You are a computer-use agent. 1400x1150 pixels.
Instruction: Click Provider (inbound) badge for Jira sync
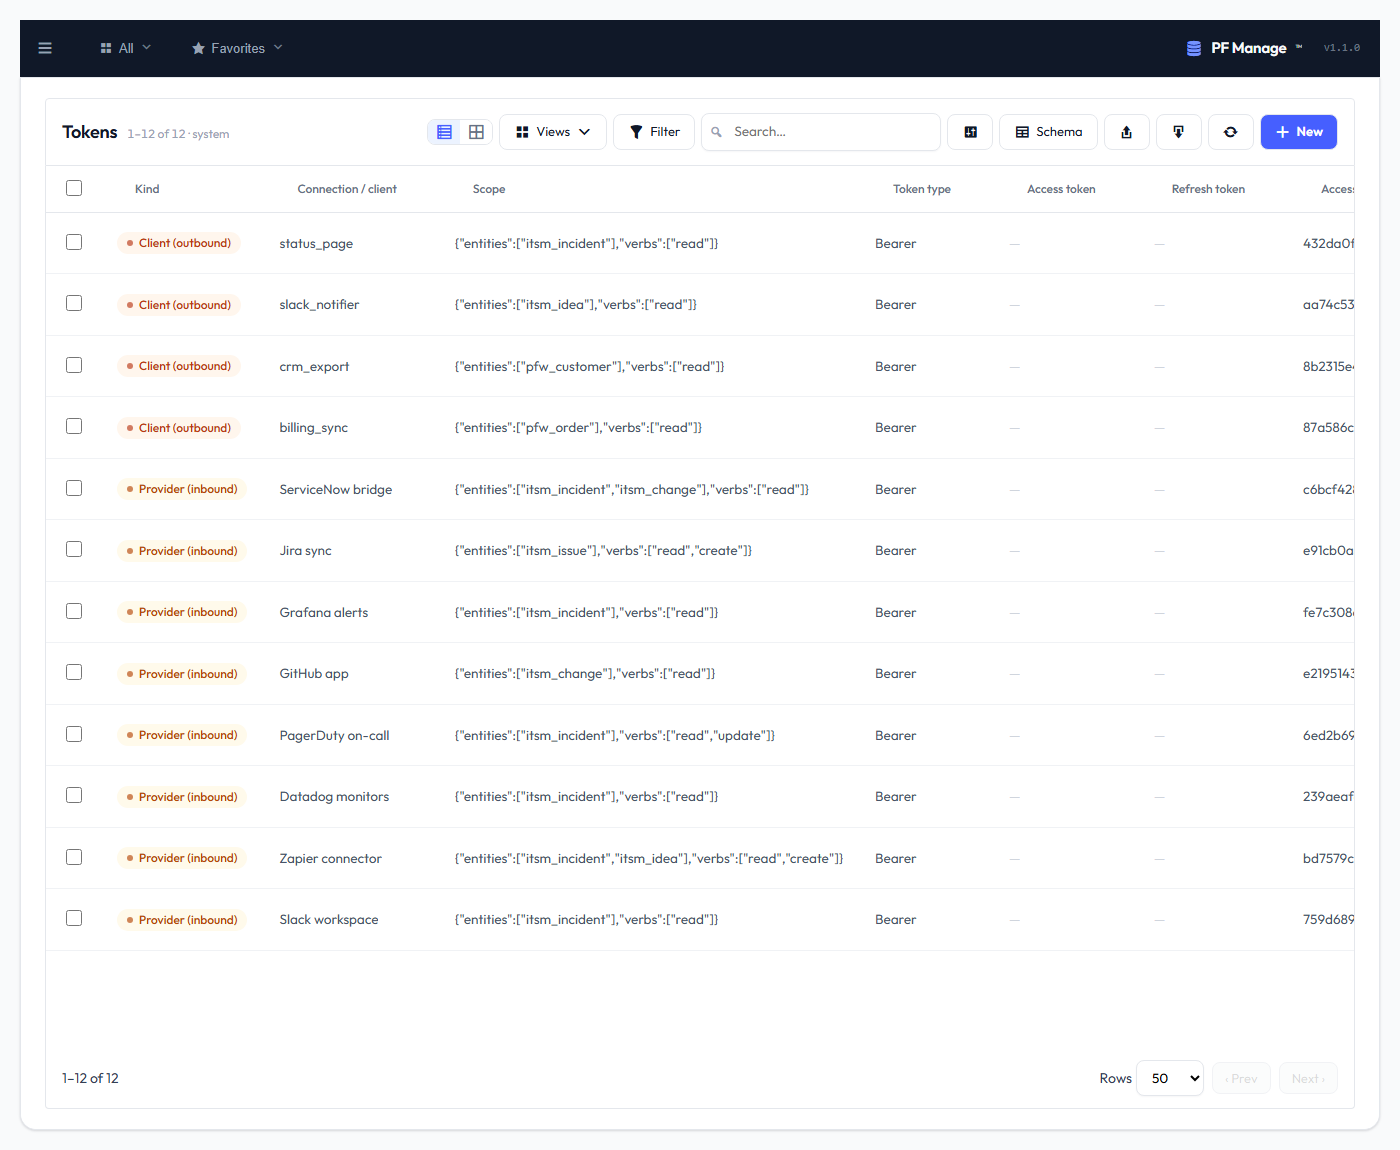pyautogui.click(x=182, y=551)
